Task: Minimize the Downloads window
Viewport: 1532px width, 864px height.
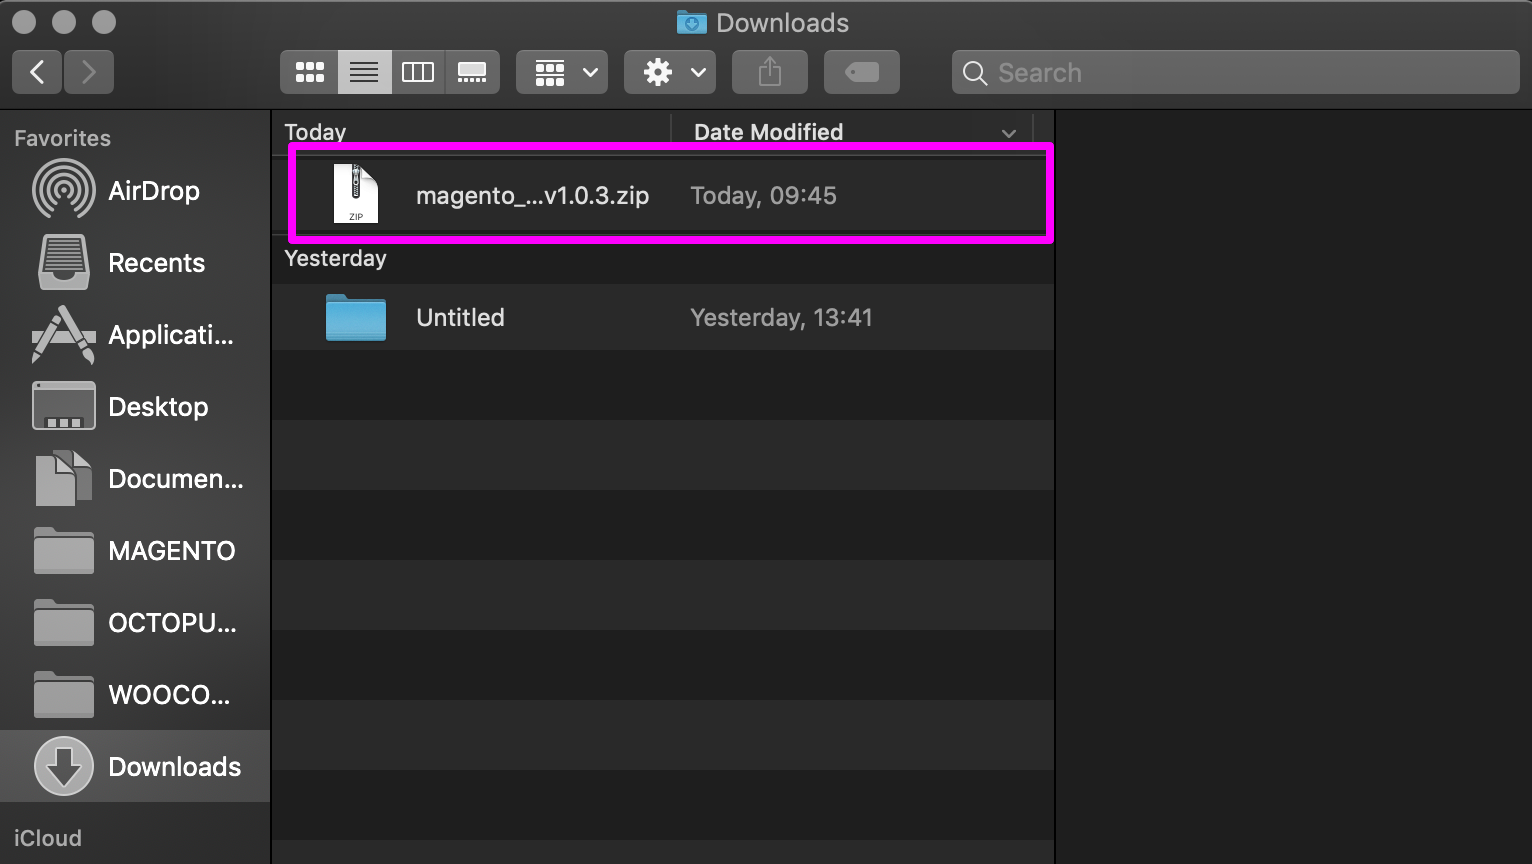Action: (64, 21)
